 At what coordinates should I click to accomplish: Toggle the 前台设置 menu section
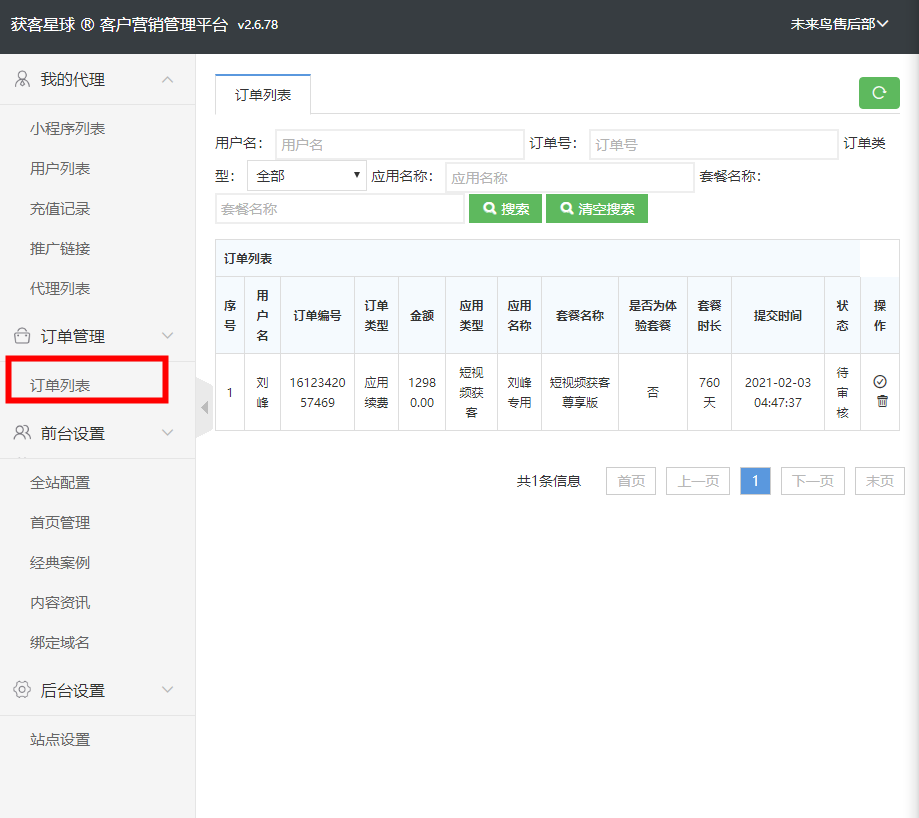pos(167,433)
